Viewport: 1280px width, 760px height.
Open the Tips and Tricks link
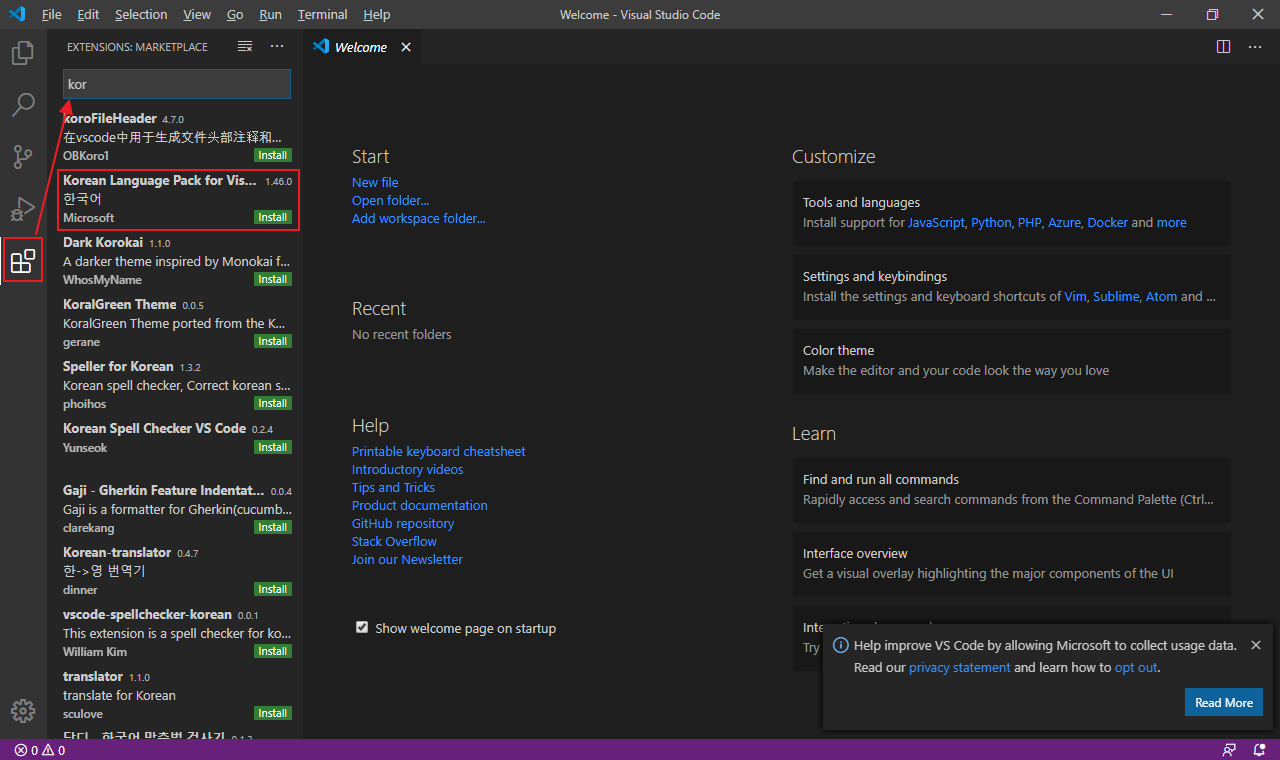pyautogui.click(x=393, y=487)
